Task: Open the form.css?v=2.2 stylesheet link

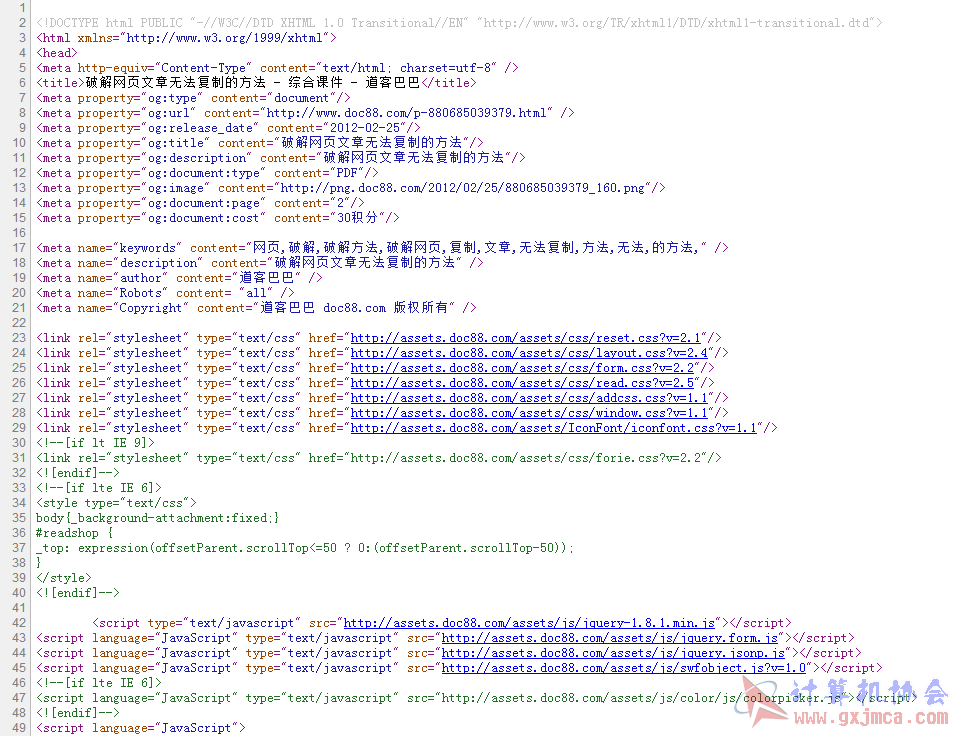Action: pos(522,368)
